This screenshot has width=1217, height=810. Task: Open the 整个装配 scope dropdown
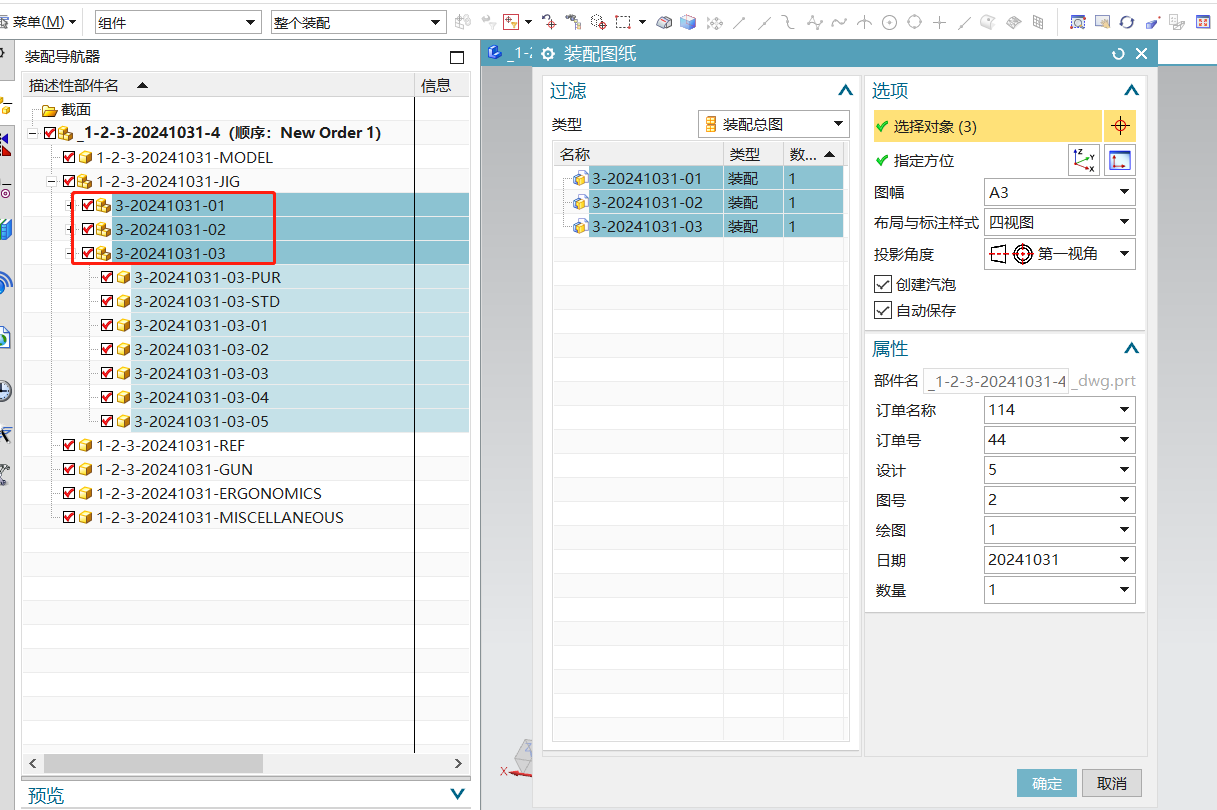pos(358,22)
